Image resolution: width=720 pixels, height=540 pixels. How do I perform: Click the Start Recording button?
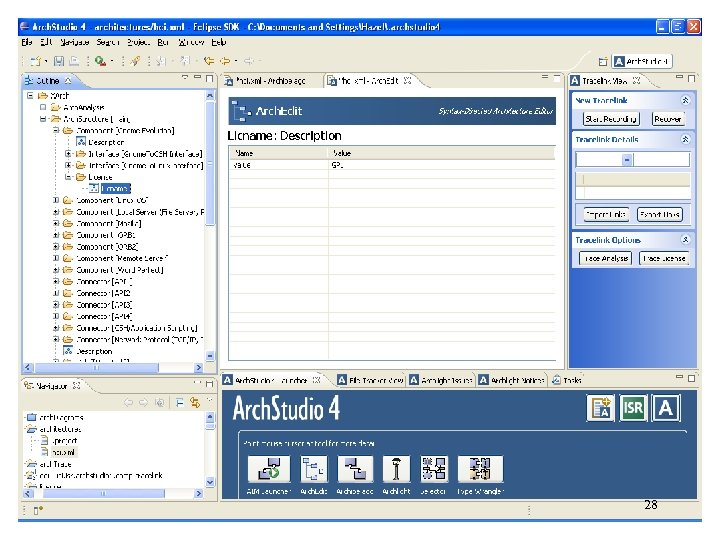click(611, 119)
